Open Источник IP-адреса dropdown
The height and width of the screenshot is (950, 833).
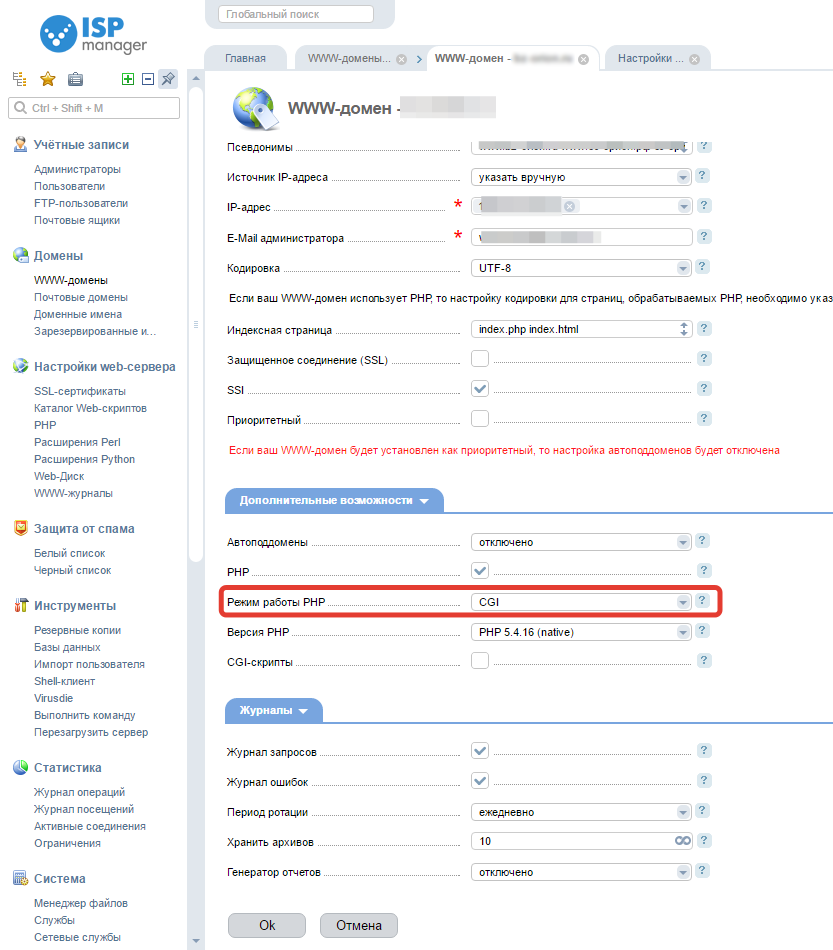click(581, 177)
